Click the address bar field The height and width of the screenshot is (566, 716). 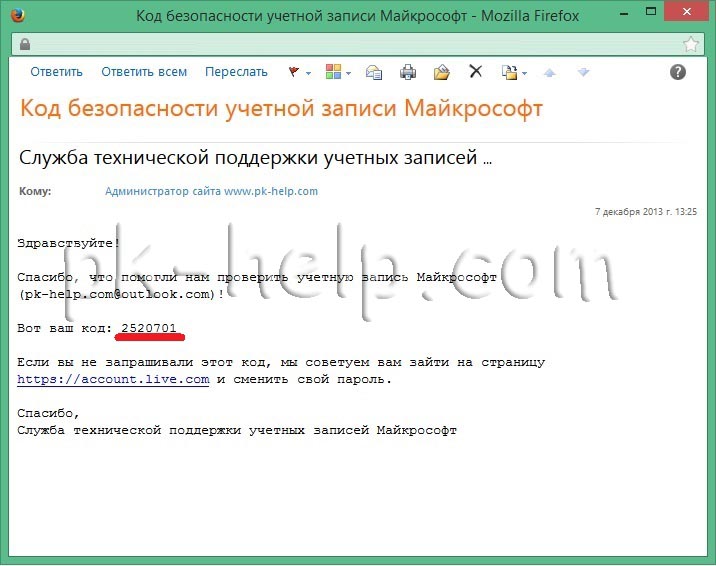click(x=356, y=44)
